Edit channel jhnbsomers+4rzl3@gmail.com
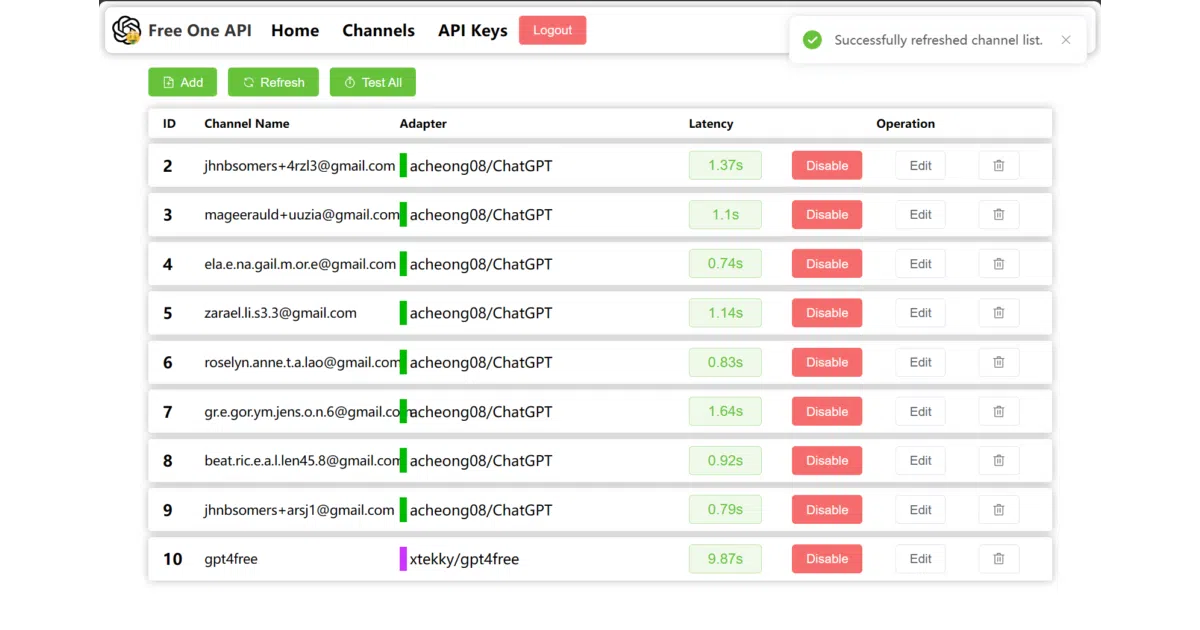1200x630 pixels. [x=920, y=166]
